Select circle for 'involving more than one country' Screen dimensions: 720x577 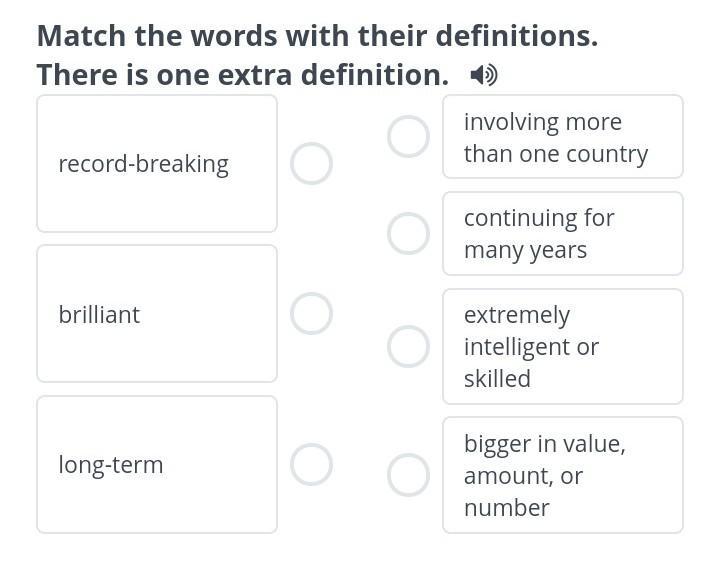[x=408, y=137]
